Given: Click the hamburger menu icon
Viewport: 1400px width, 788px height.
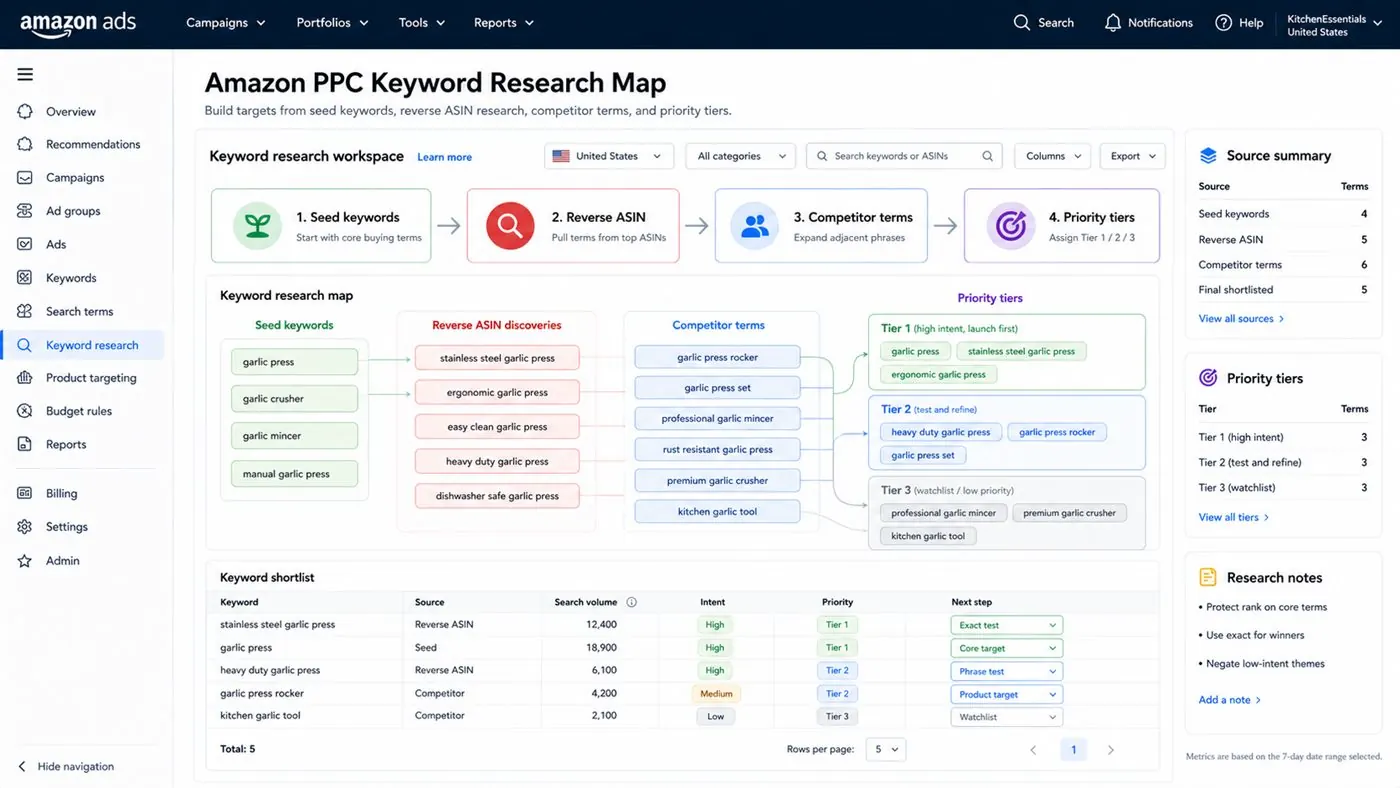Looking at the screenshot, I should coord(25,74).
